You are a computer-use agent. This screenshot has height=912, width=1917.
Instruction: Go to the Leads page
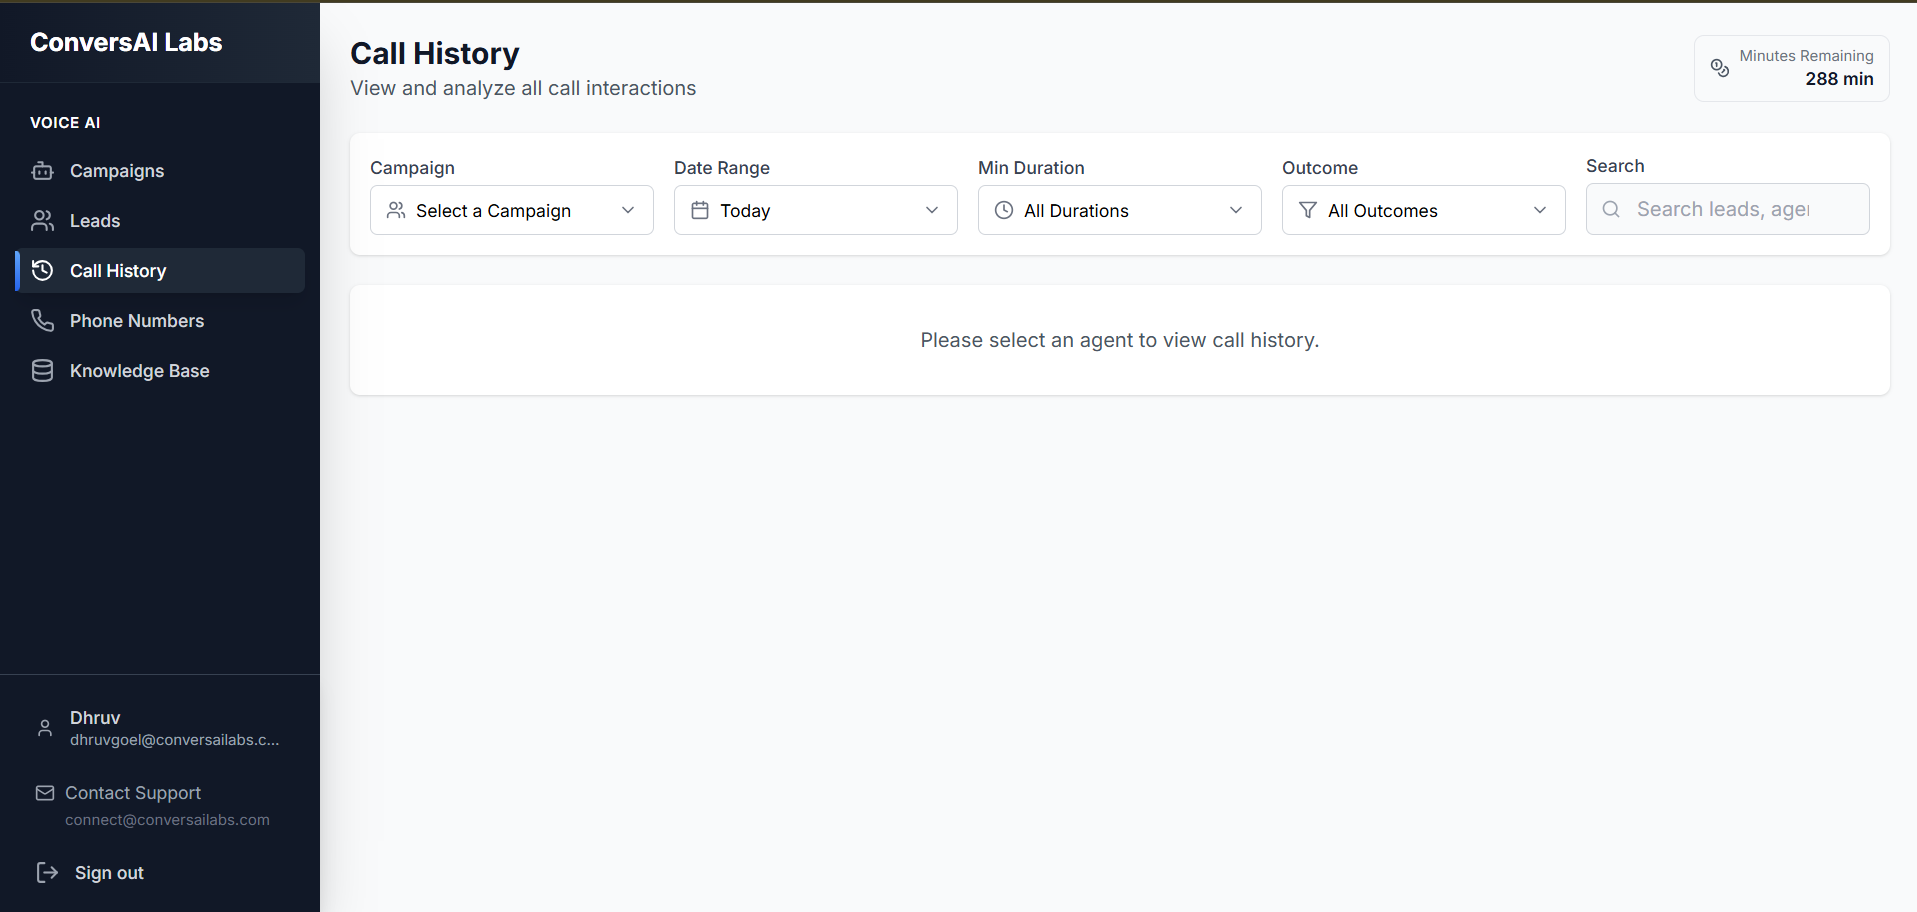pyautogui.click(x=160, y=221)
